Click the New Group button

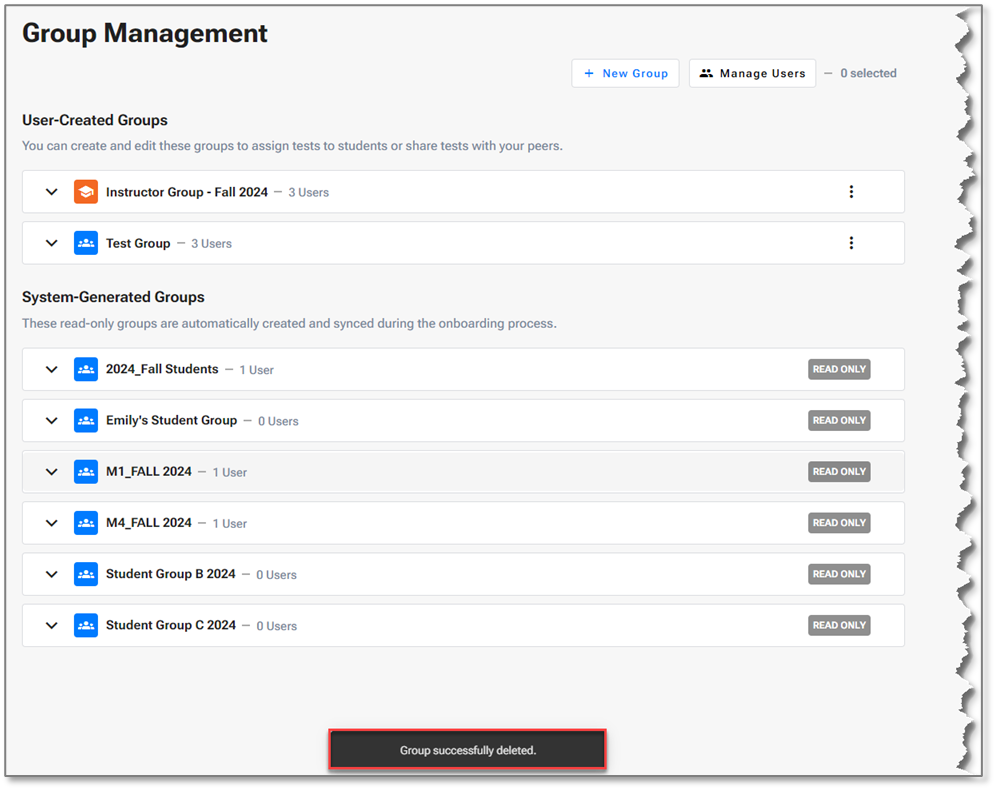coord(626,73)
